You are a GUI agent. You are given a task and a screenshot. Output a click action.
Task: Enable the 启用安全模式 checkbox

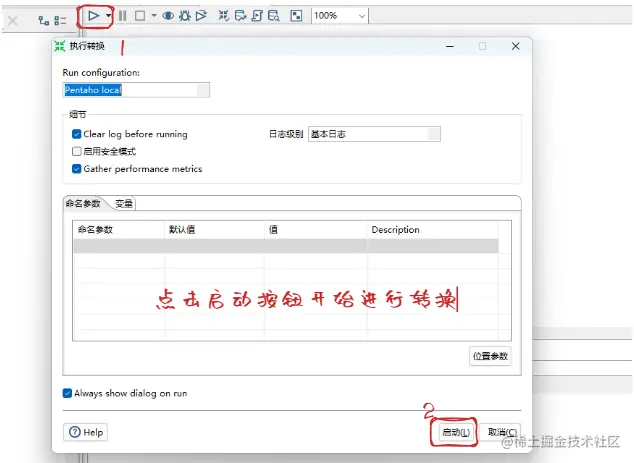[76, 151]
